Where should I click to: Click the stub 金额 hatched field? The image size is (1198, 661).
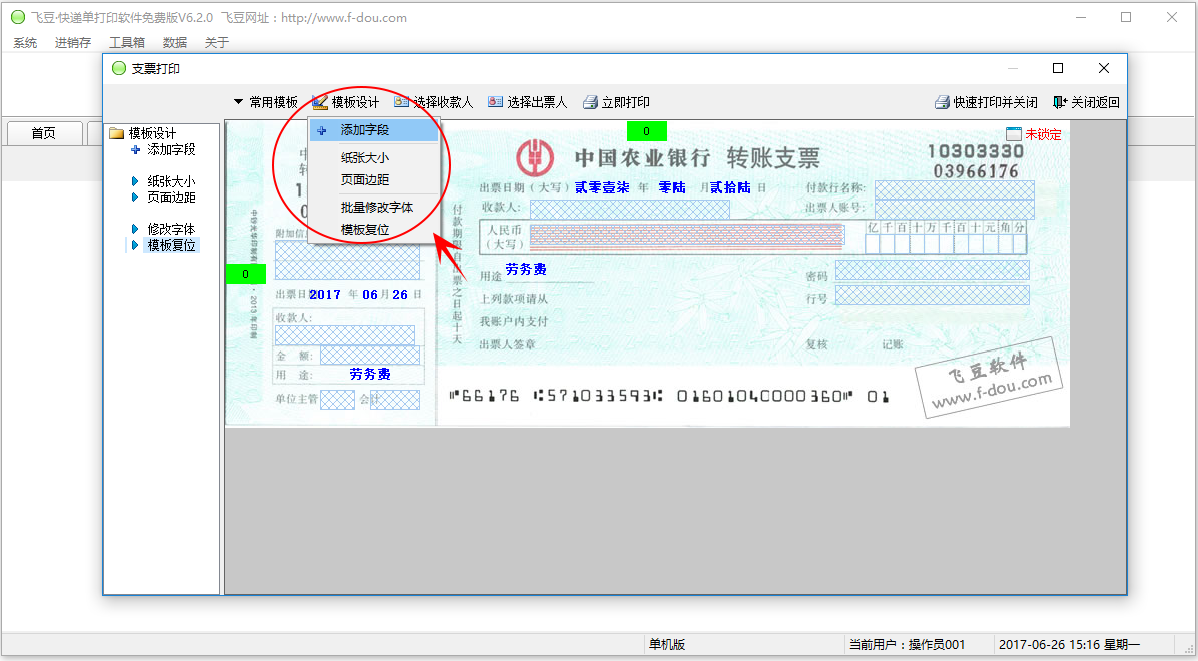[370, 355]
